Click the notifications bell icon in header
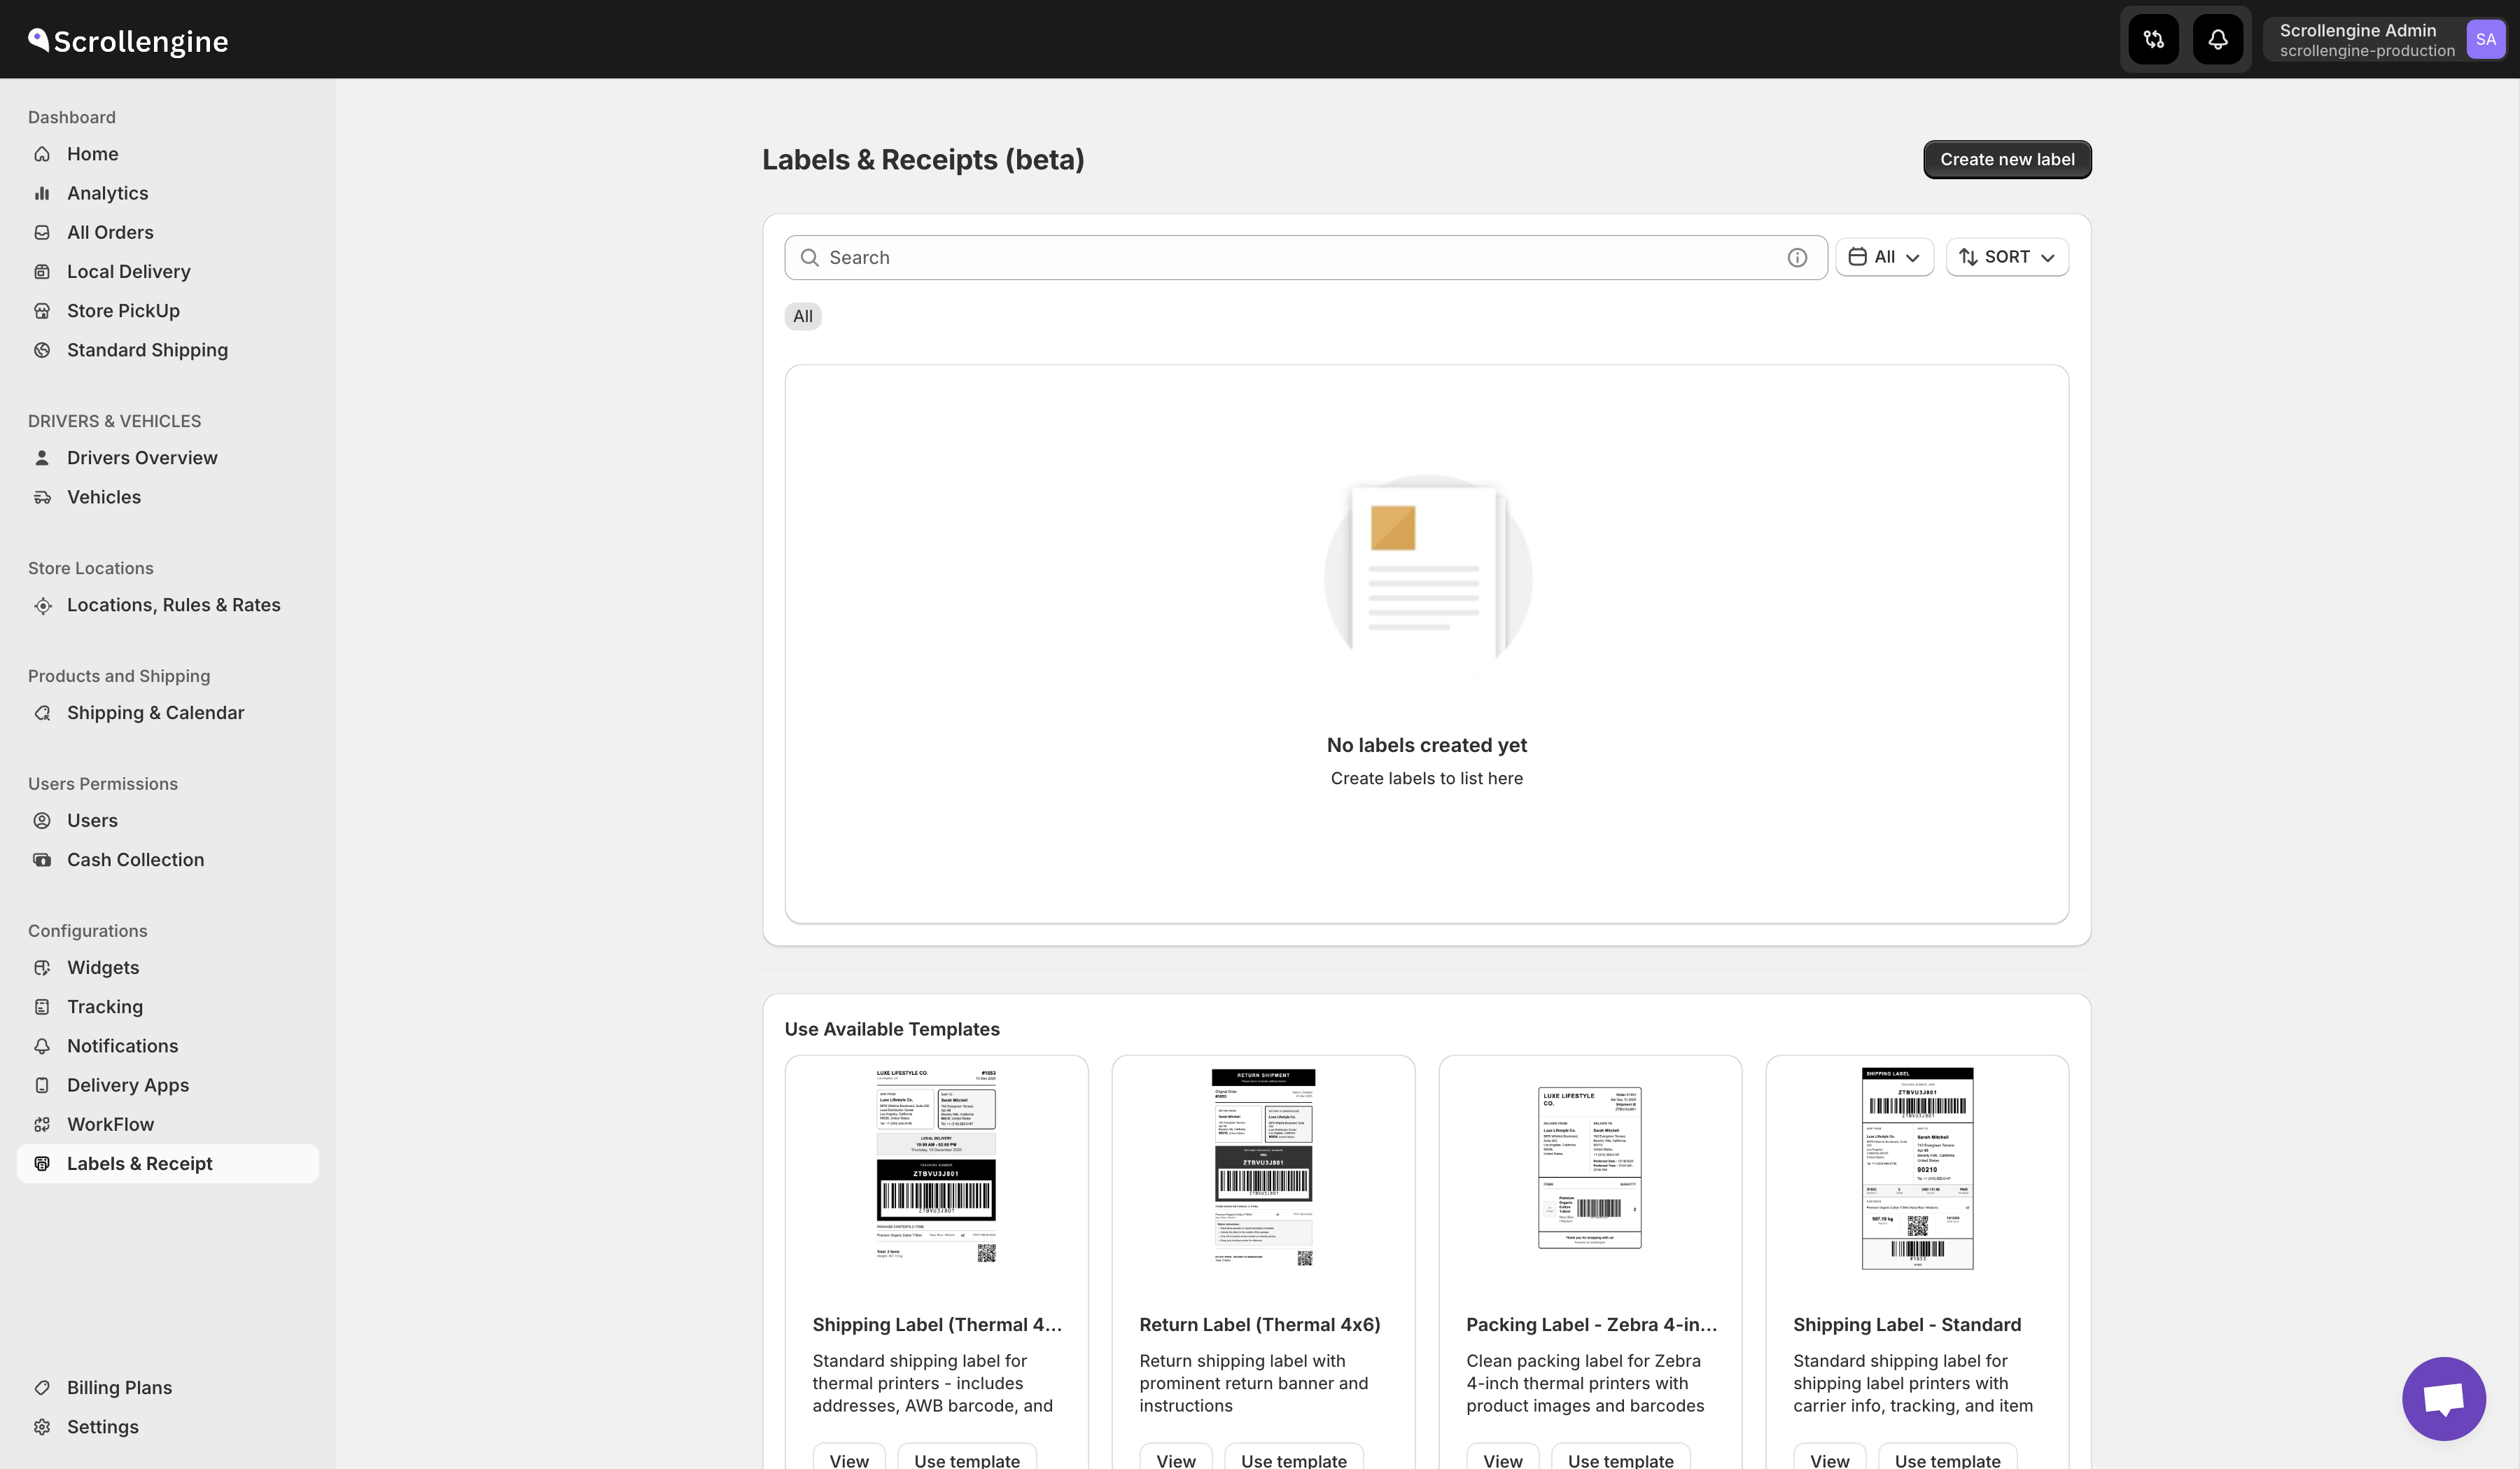This screenshot has height=1469, width=2520. click(x=2217, y=40)
